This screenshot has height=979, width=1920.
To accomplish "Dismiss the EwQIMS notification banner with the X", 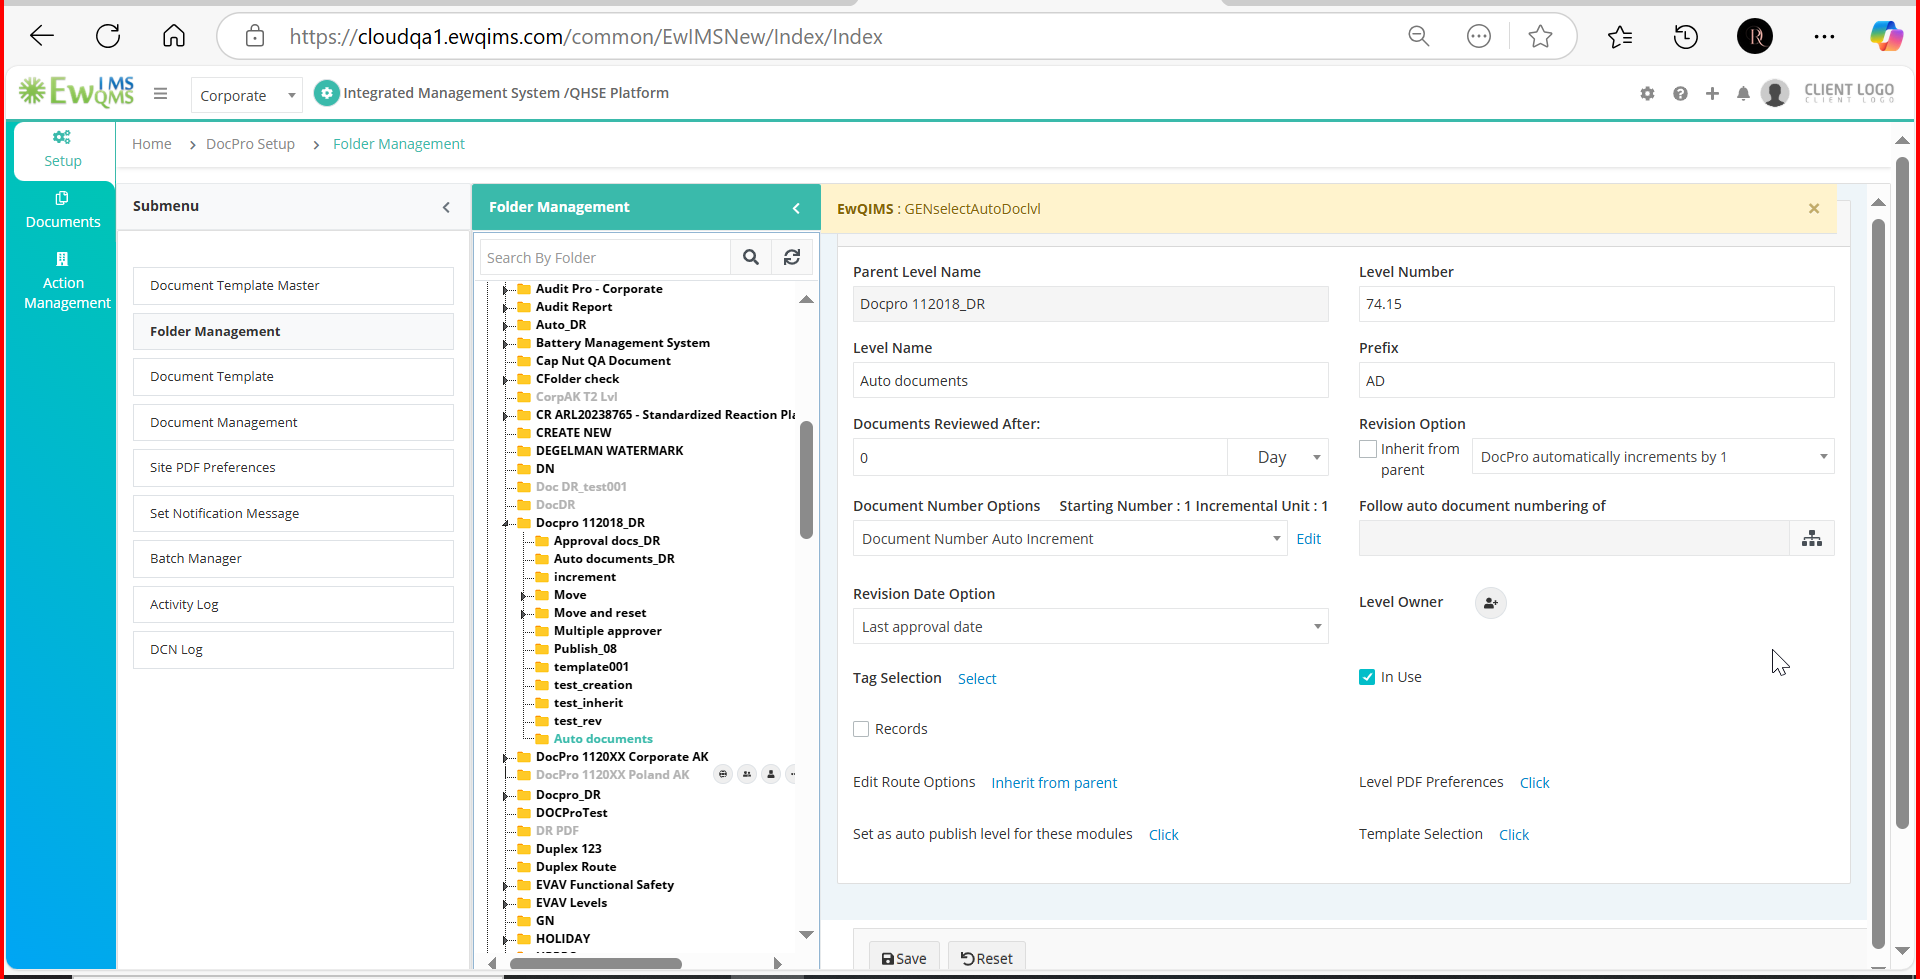I will pyautogui.click(x=1814, y=209).
